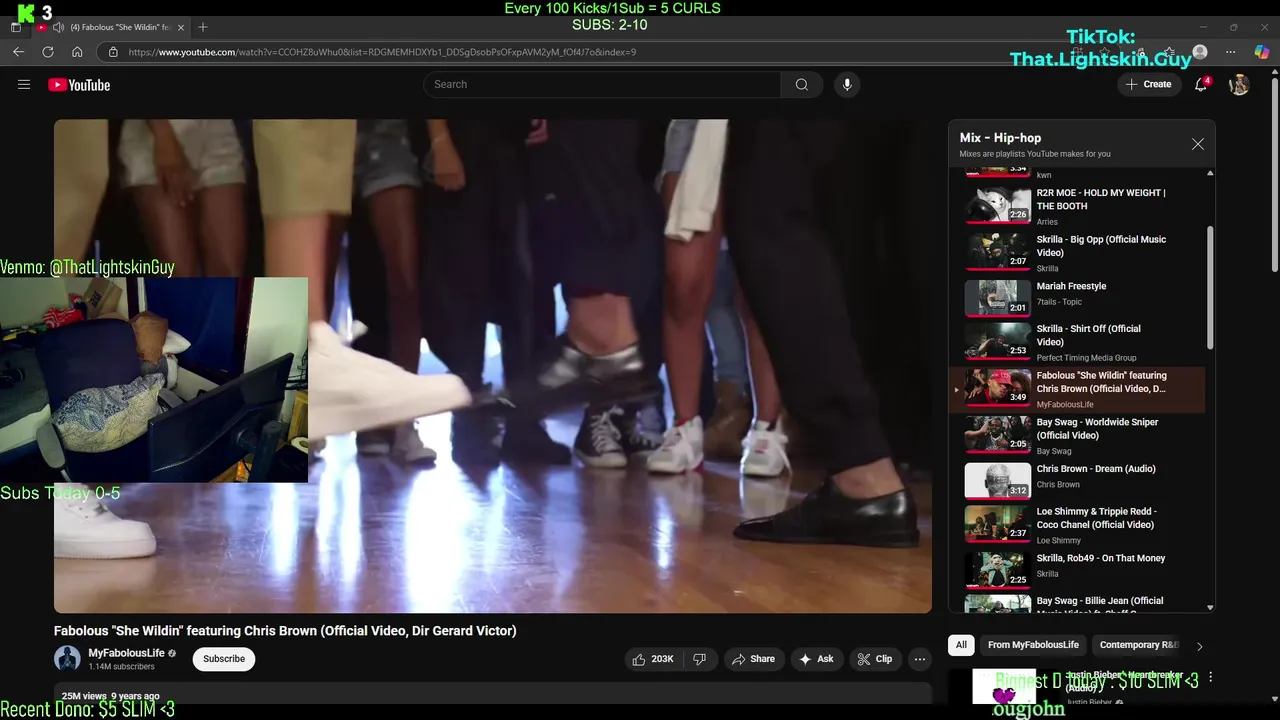Open the account avatar menu
The image size is (1280, 720).
pyautogui.click(x=1239, y=85)
